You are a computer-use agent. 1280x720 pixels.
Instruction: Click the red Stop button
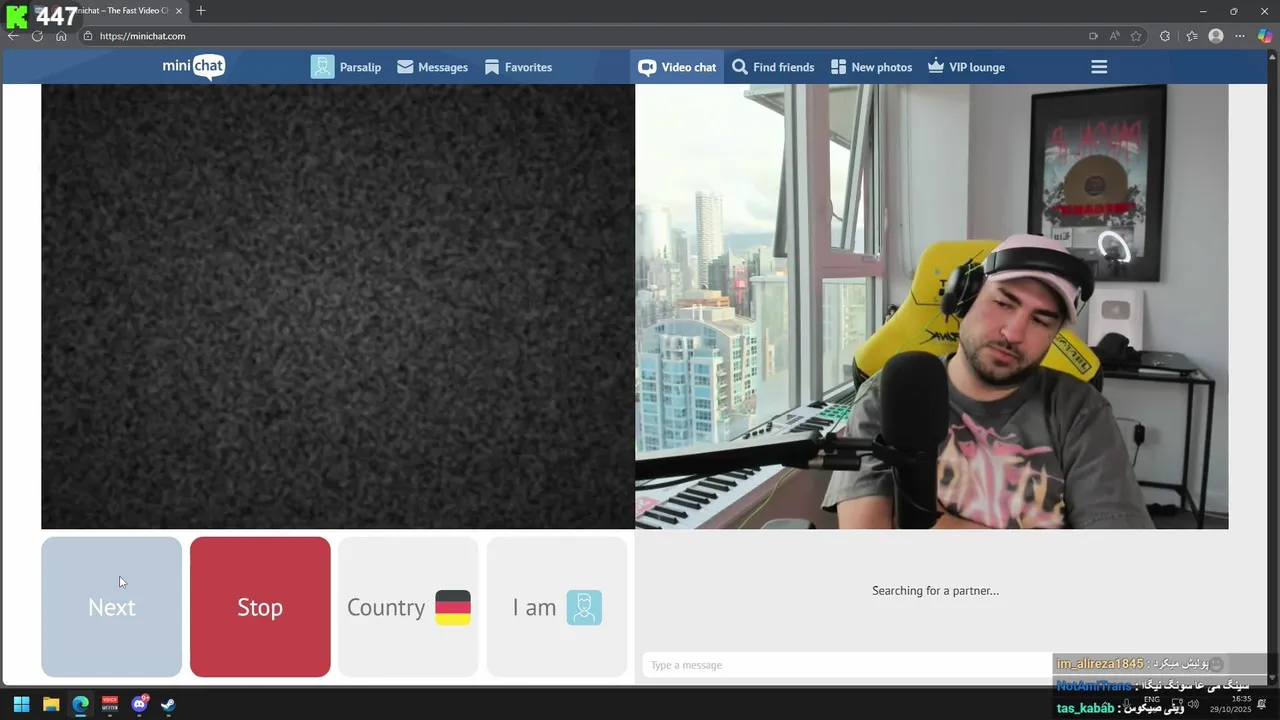coord(260,607)
